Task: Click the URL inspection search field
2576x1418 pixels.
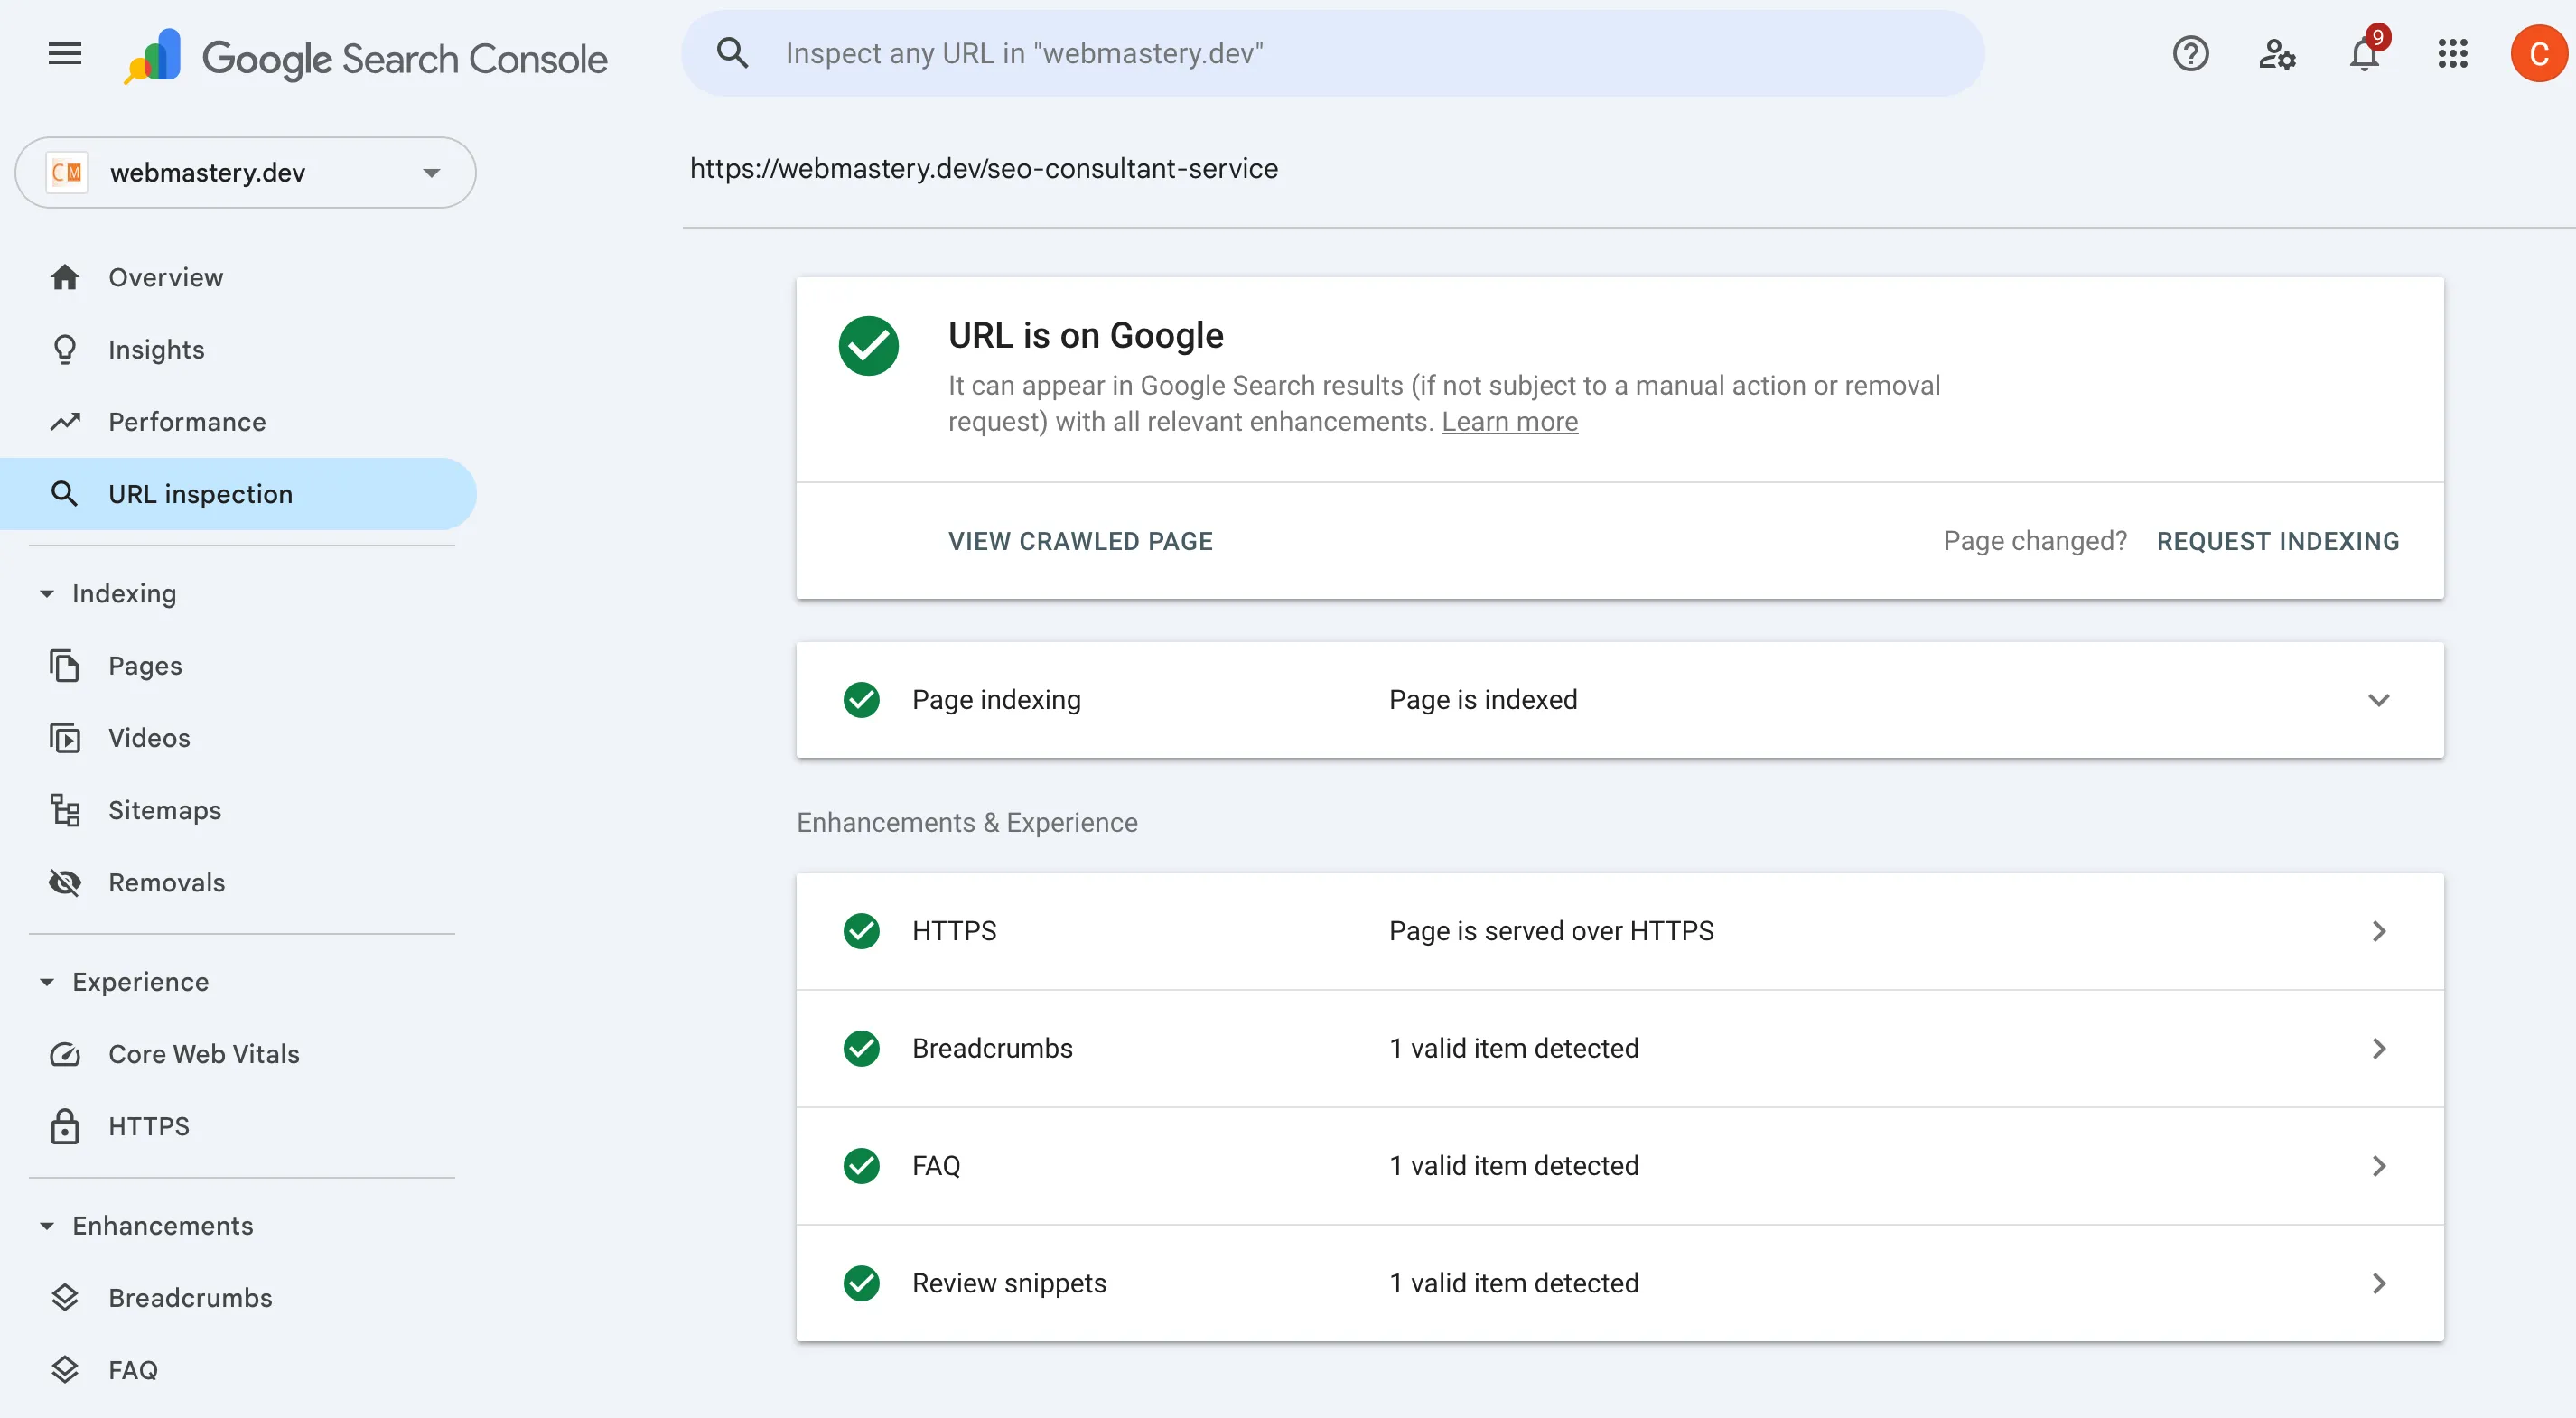Action: tap(1330, 53)
